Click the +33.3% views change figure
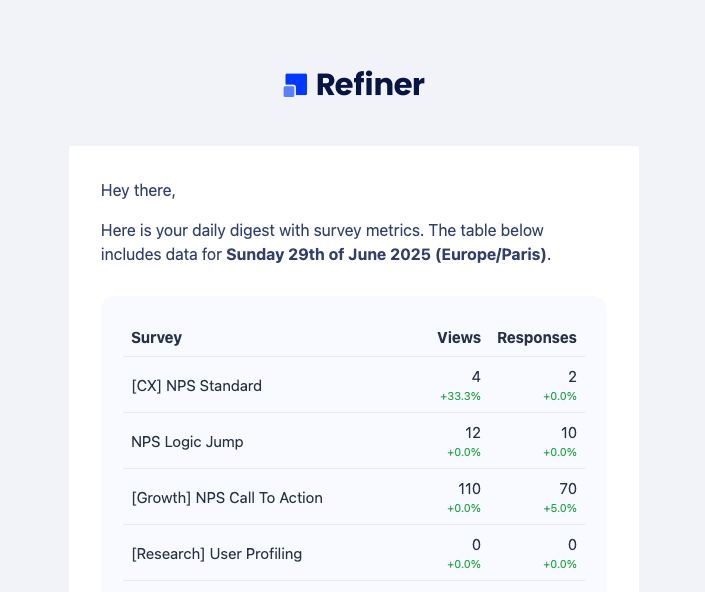This screenshot has height=592, width=705. 460,396
